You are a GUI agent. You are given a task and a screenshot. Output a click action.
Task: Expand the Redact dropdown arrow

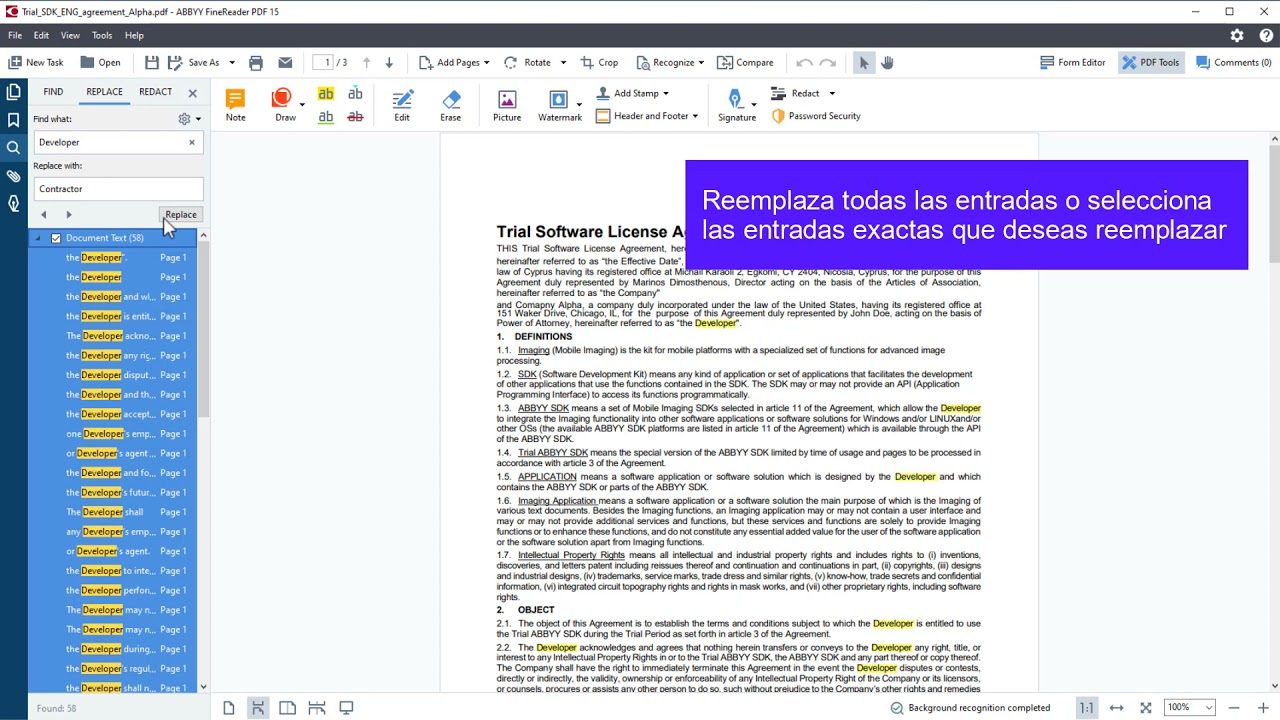click(832, 93)
